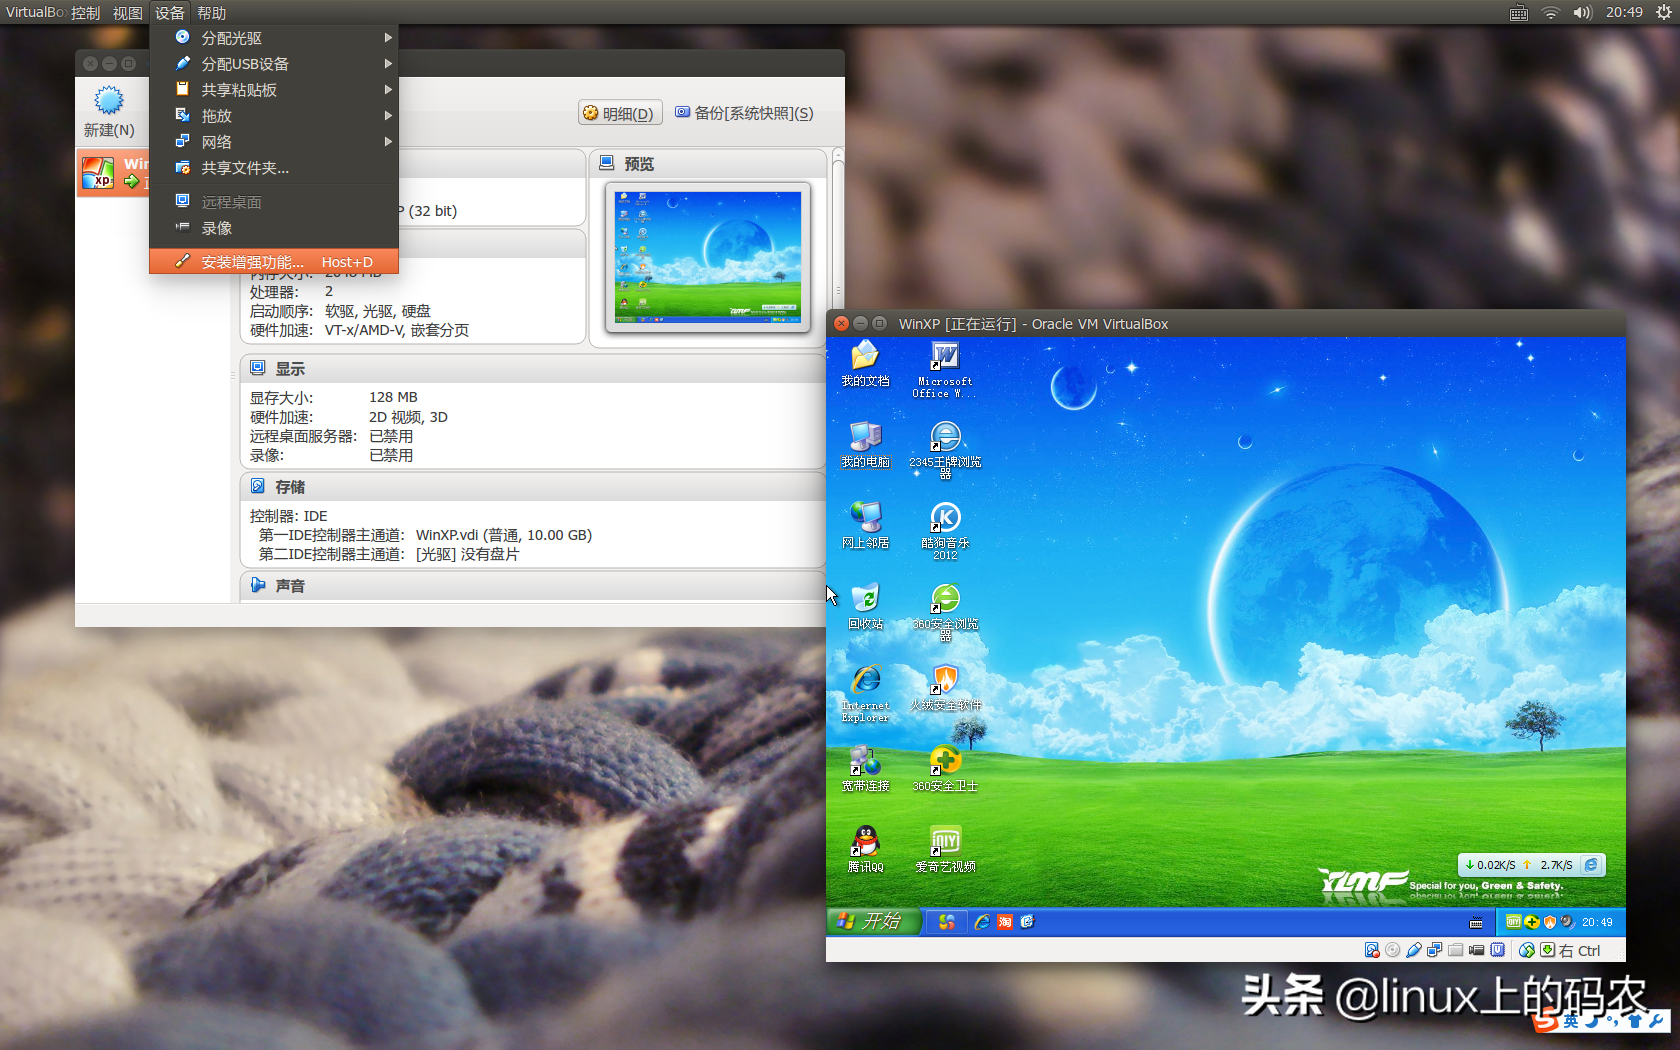Click the iQIYI tray icon in XP taskbar
1680x1050 pixels.
tap(1513, 922)
